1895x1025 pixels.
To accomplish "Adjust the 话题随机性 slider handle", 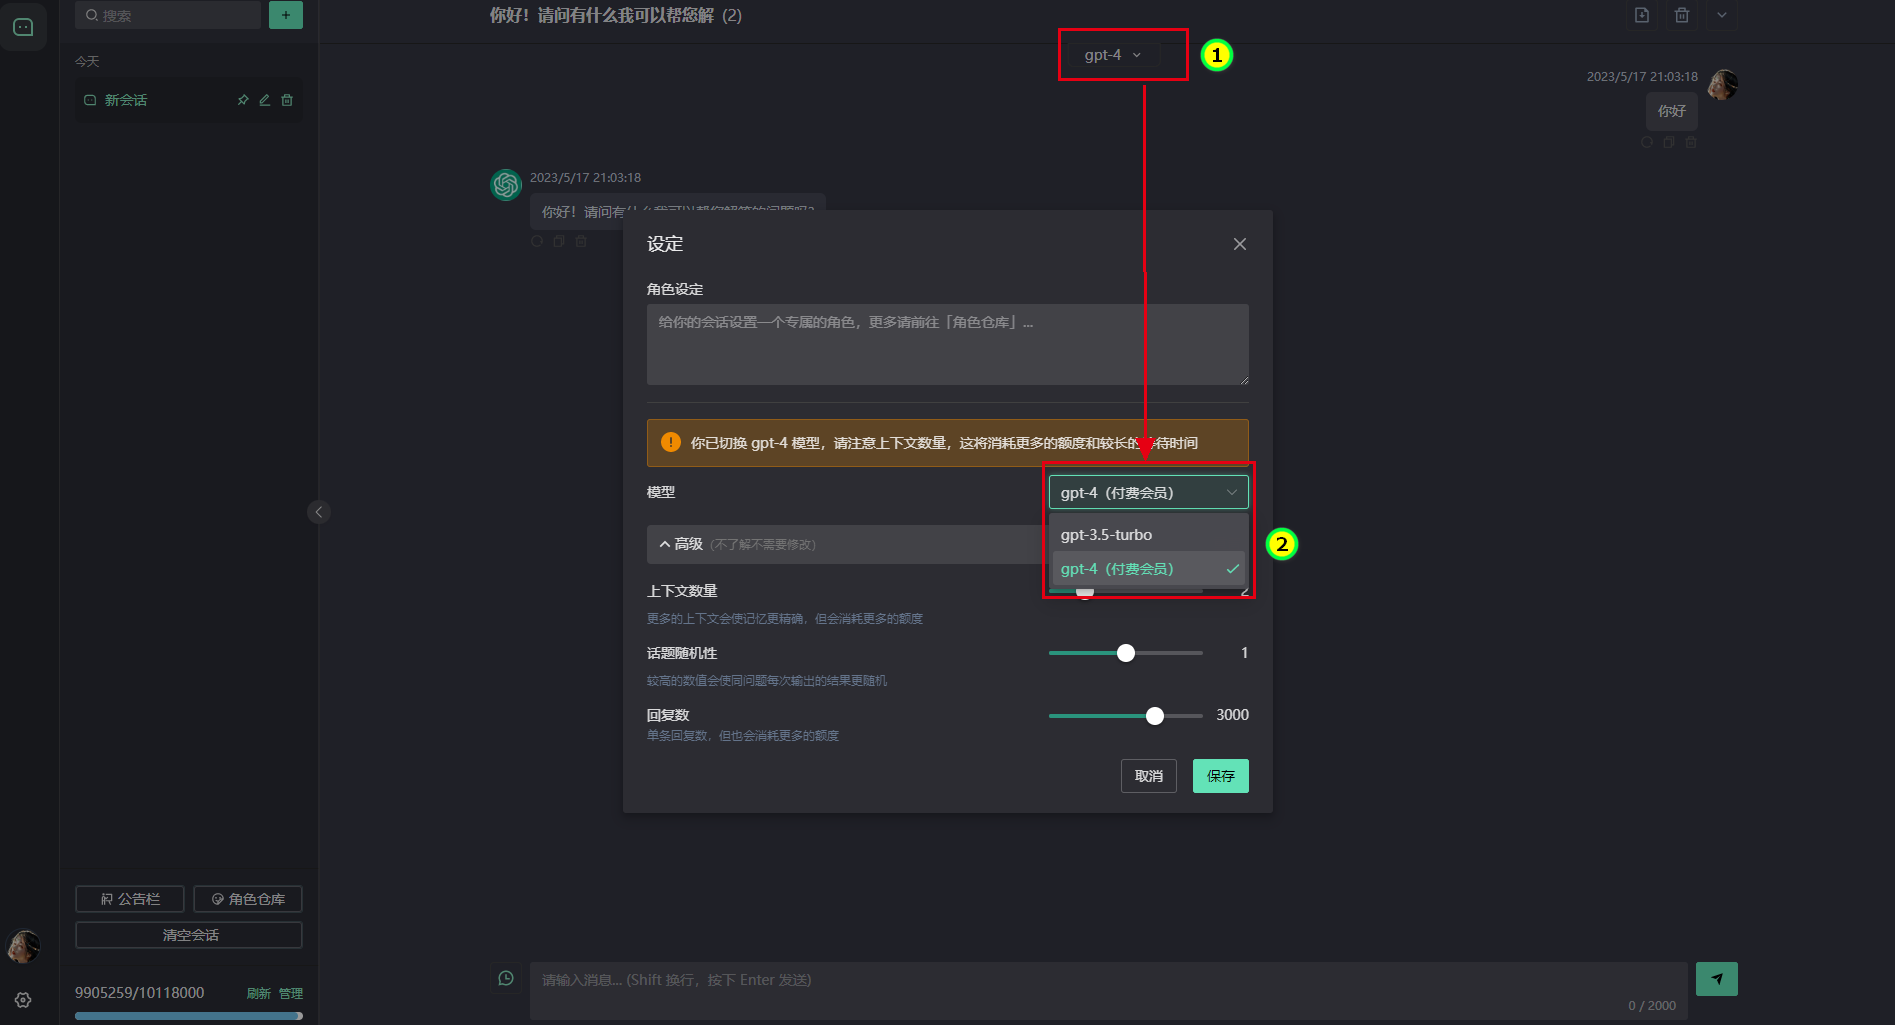I will click(1126, 653).
